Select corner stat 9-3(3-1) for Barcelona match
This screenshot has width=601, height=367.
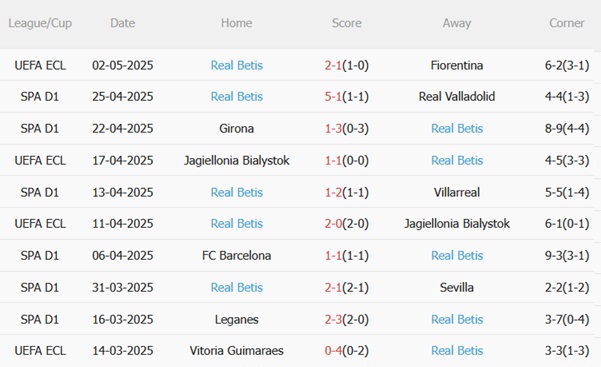pyautogui.click(x=567, y=255)
